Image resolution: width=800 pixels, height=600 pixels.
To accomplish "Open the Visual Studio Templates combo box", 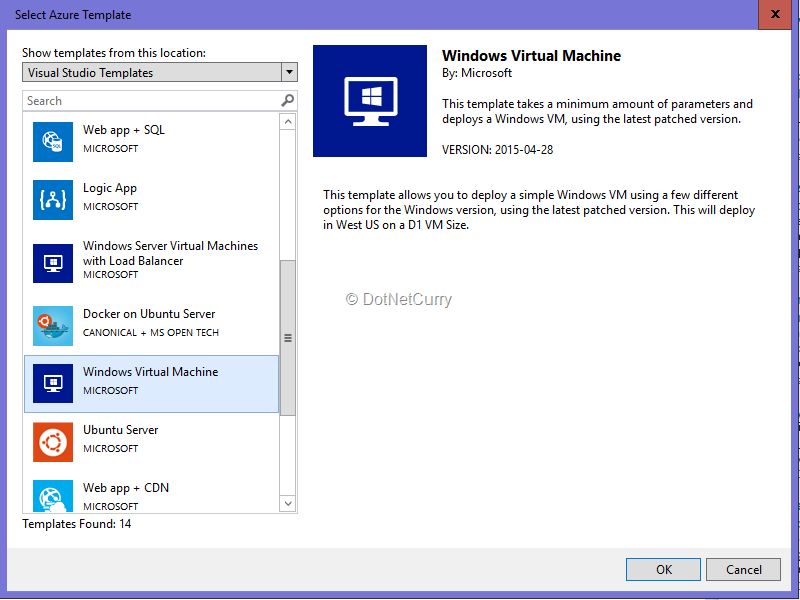I will (160, 72).
